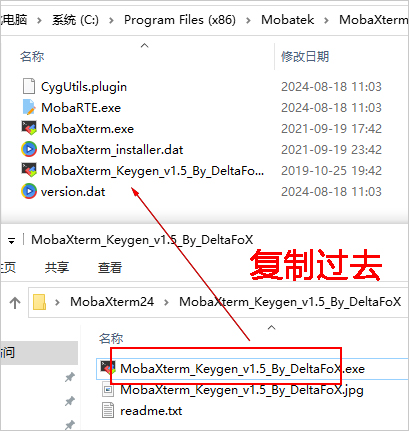409x431 pixels.
Task: Open the 查看 ribbon tab
Action: [110, 267]
